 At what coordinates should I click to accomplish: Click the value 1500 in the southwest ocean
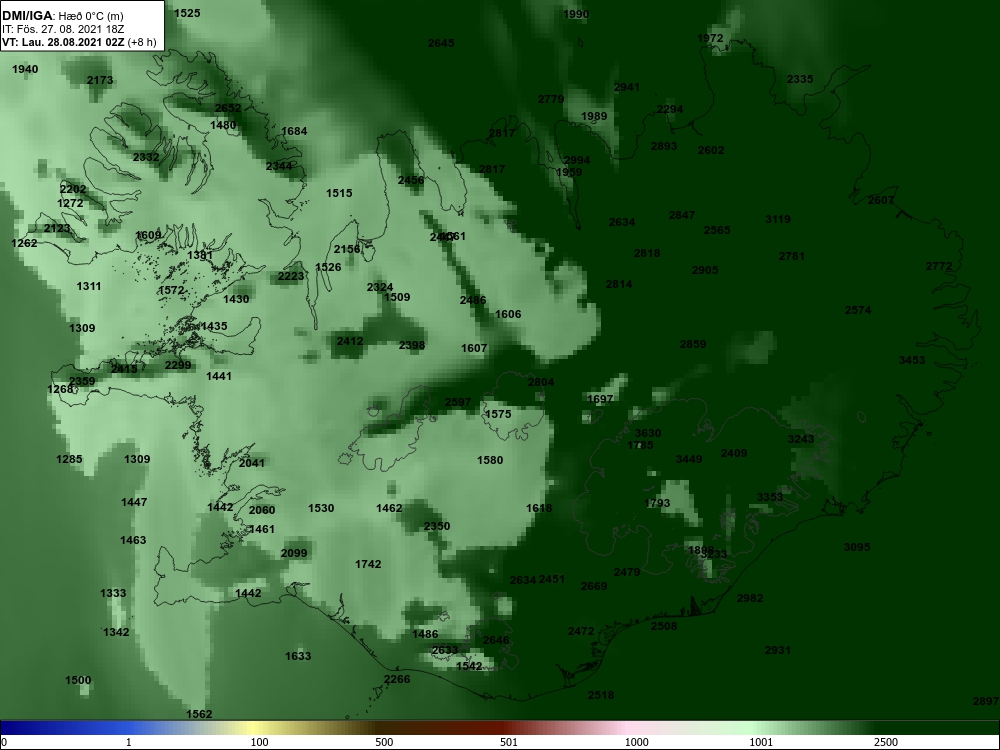(x=78, y=680)
